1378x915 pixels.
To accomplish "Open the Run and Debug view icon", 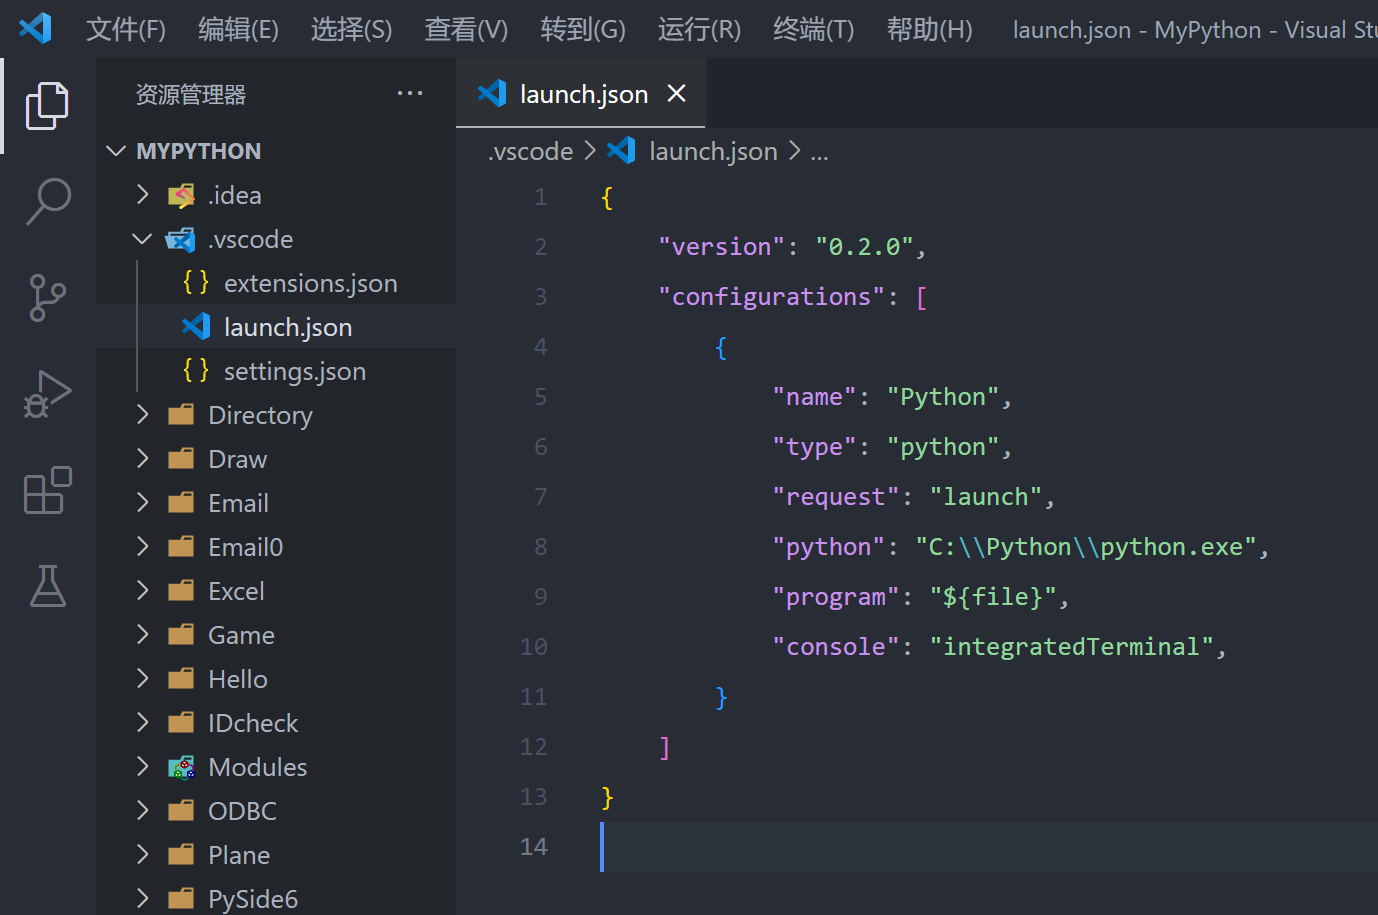I will [x=47, y=394].
